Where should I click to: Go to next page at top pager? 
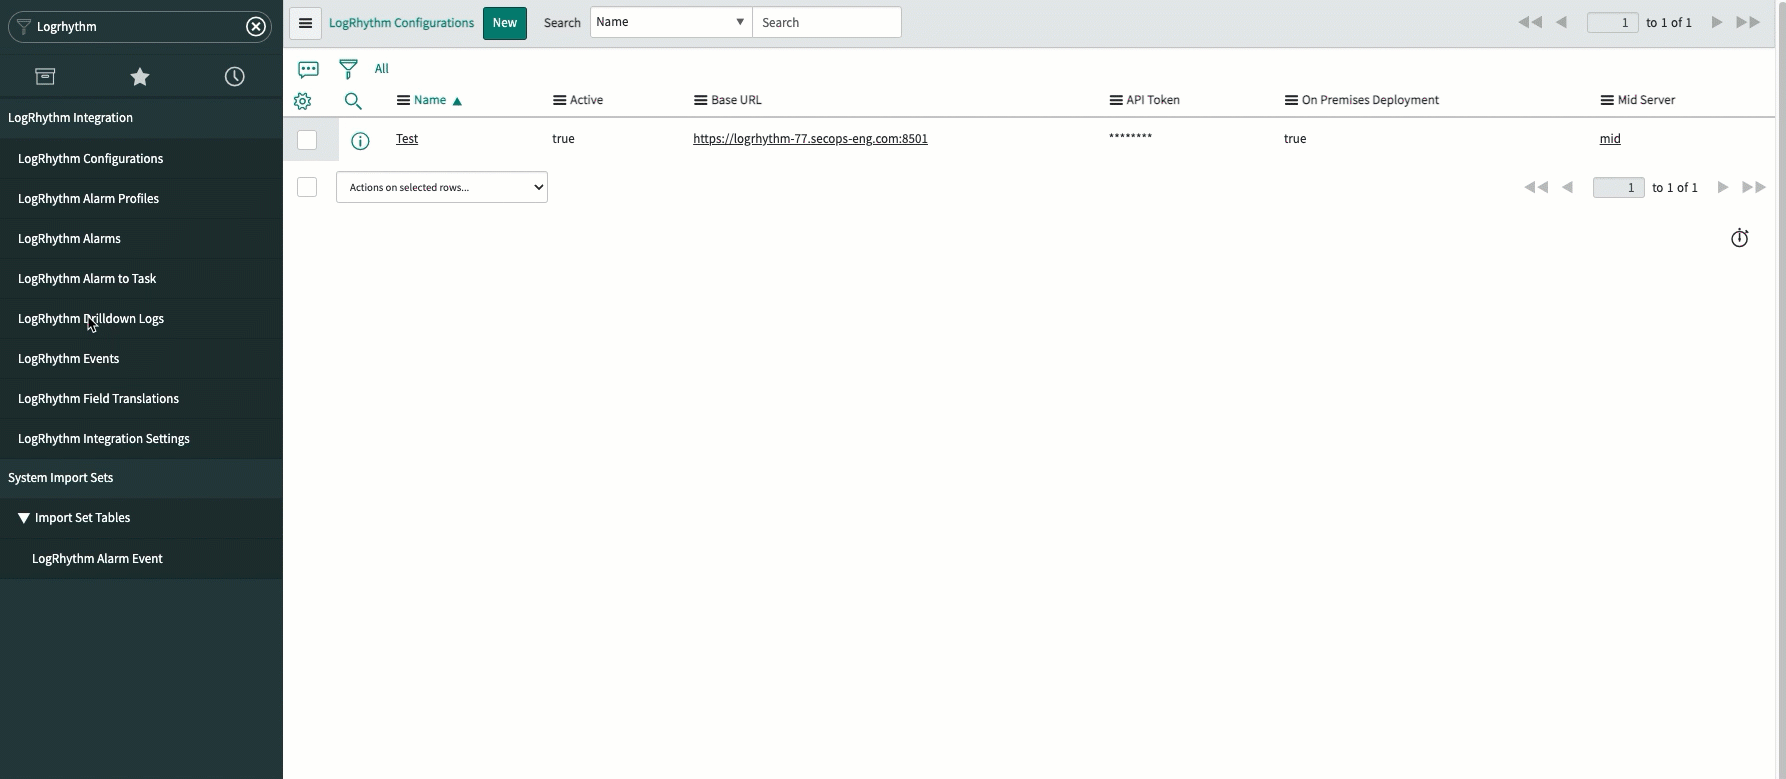click(x=1717, y=22)
